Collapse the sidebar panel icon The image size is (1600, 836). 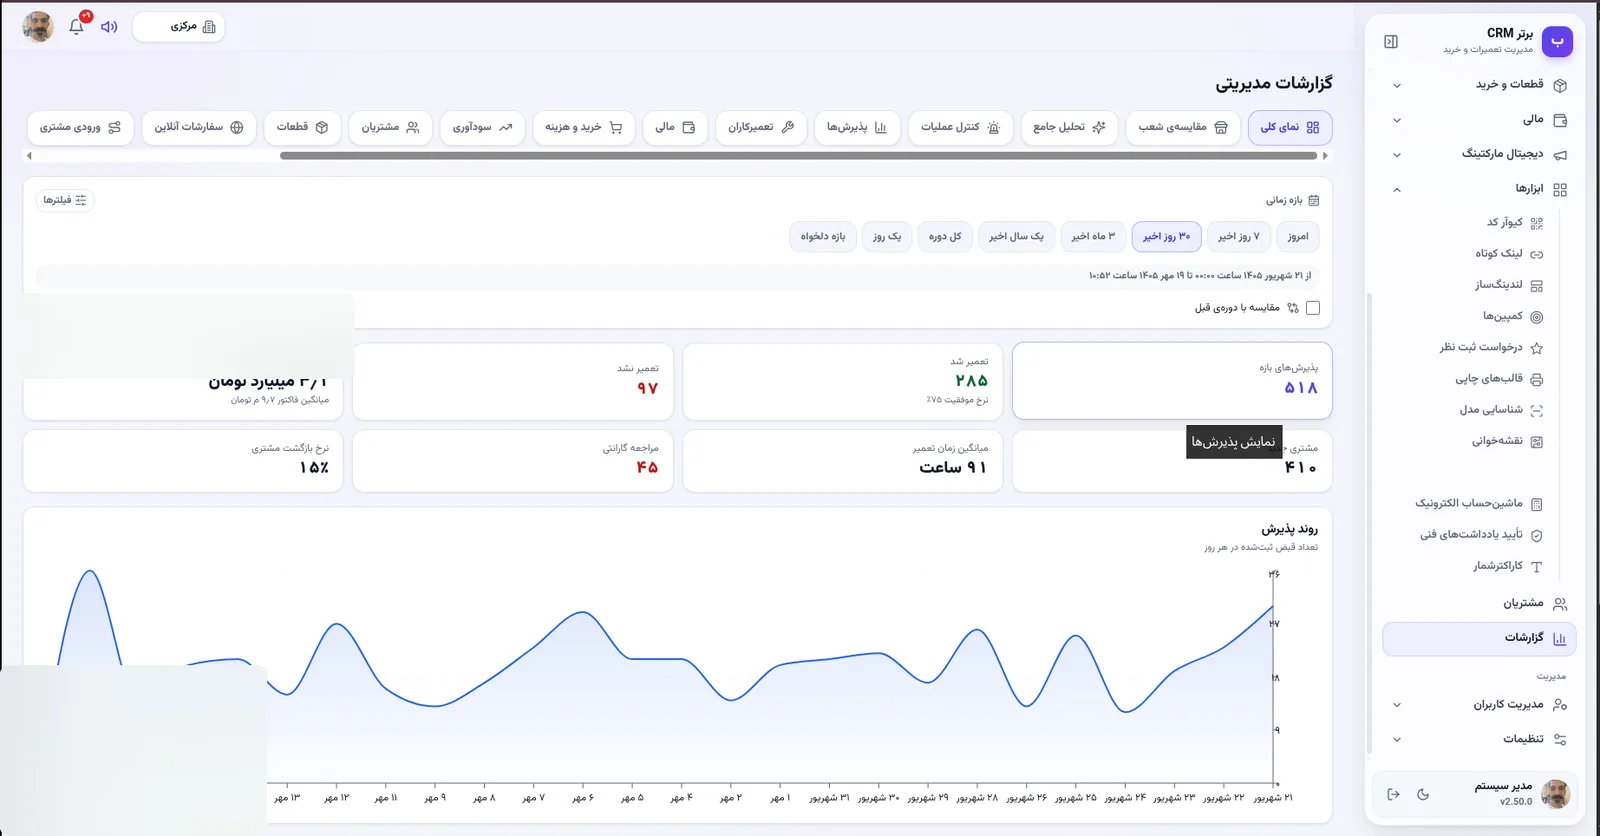[1391, 41]
